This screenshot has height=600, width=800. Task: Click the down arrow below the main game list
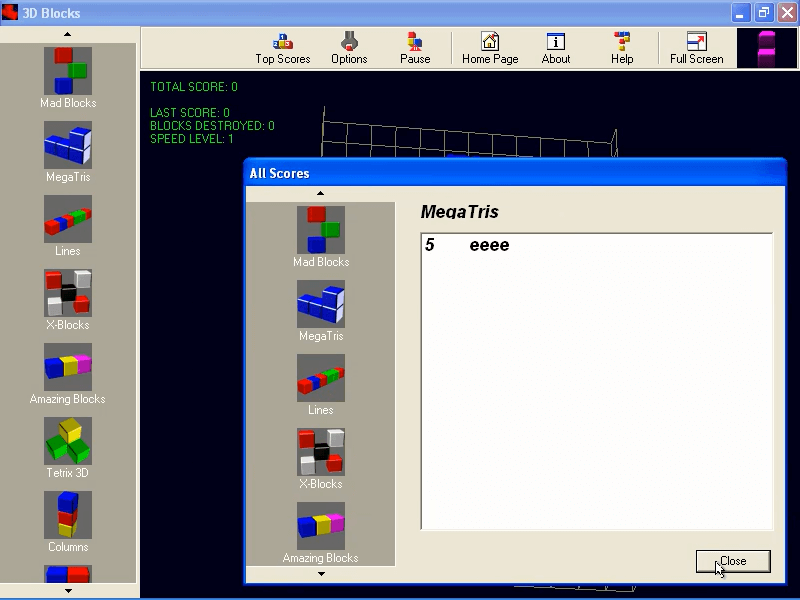(x=68, y=591)
